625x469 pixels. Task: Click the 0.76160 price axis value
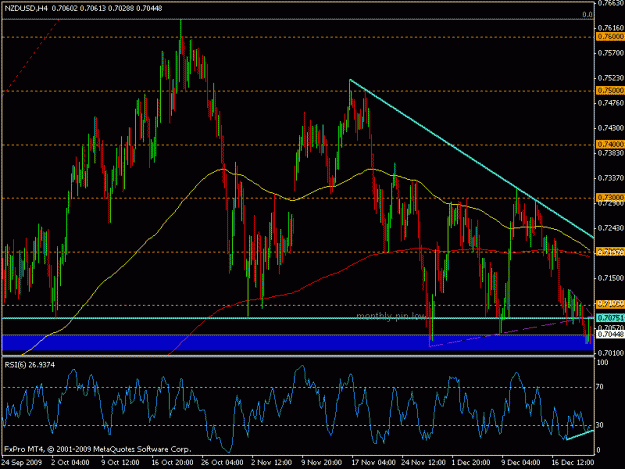610,28
